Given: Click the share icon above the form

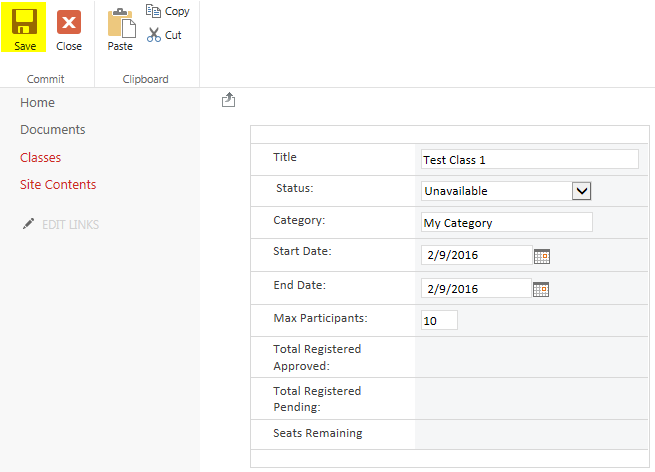Looking at the screenshot, I should click(228, 100).
